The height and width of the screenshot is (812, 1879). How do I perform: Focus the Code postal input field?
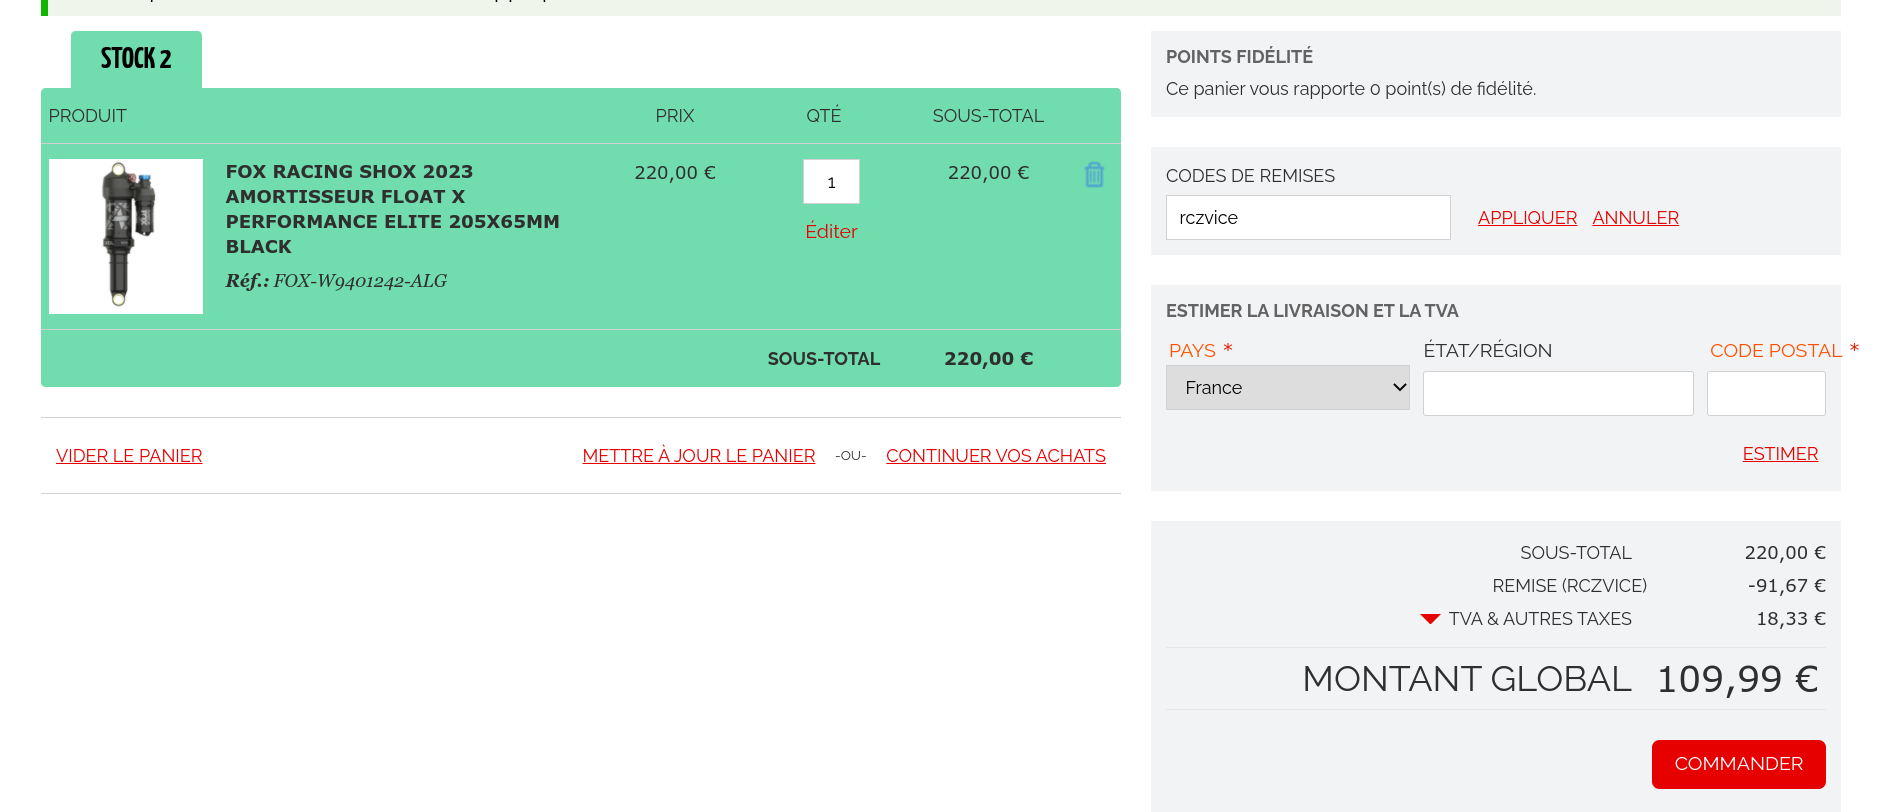point(1766,393)
